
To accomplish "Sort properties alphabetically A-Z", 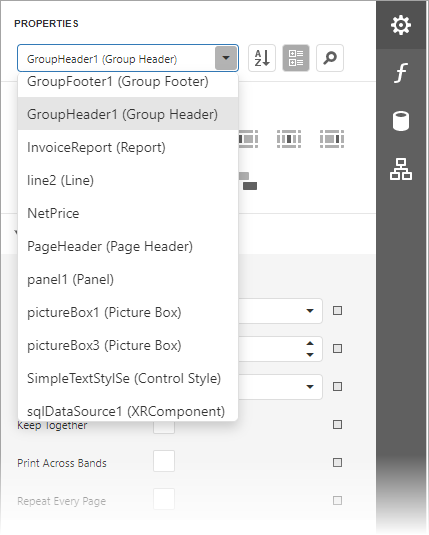I will pyautogui.click(x=262, y=58).
